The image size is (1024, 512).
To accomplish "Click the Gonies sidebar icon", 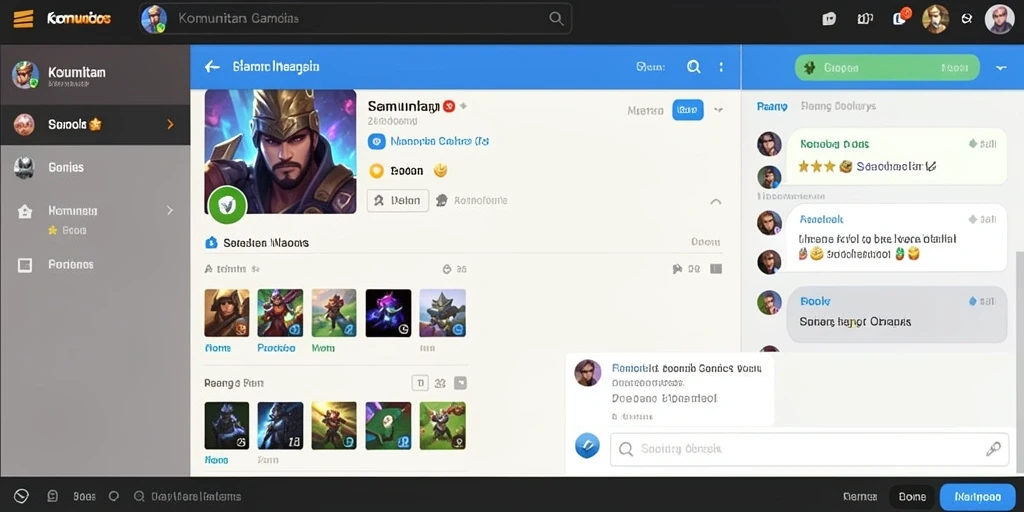I will pyautogui.click(x=24, y=168).
